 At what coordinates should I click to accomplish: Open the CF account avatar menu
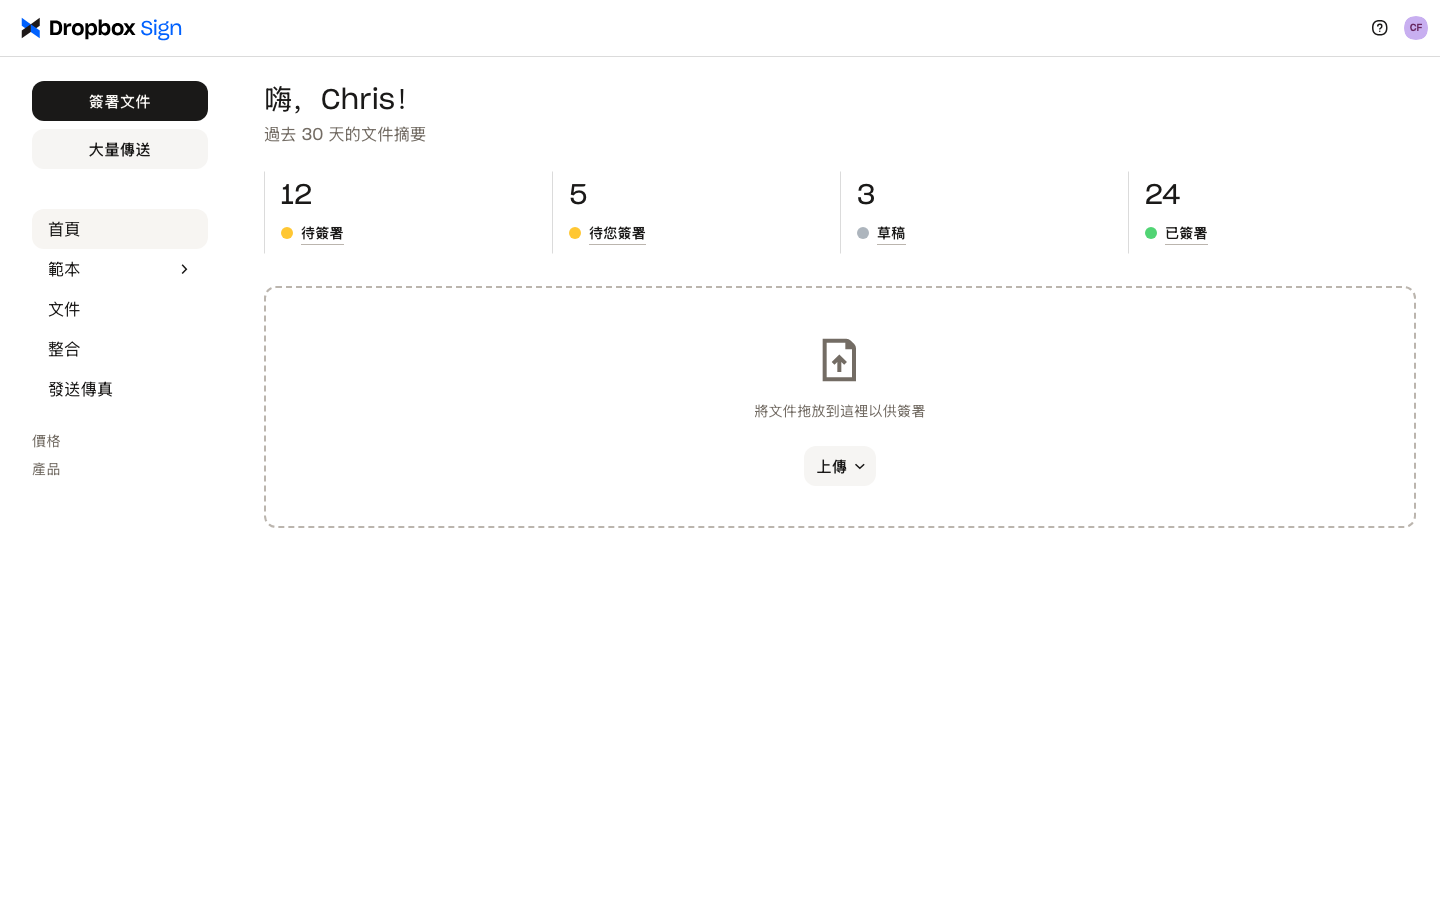point(1415,28)
